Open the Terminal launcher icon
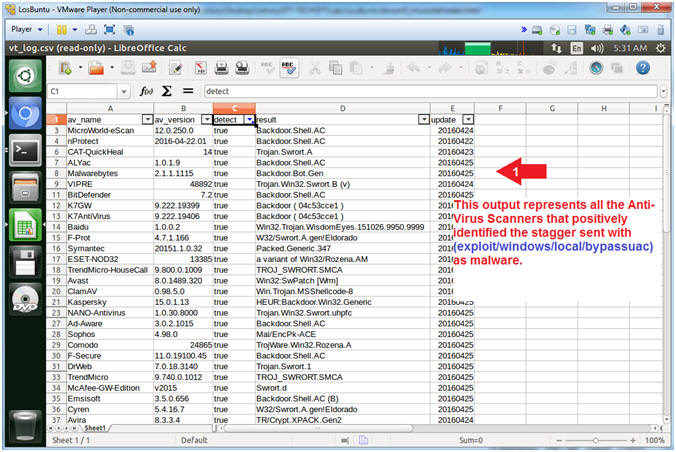The width and height of the screenshot is (676, 452). pos(25,151)
